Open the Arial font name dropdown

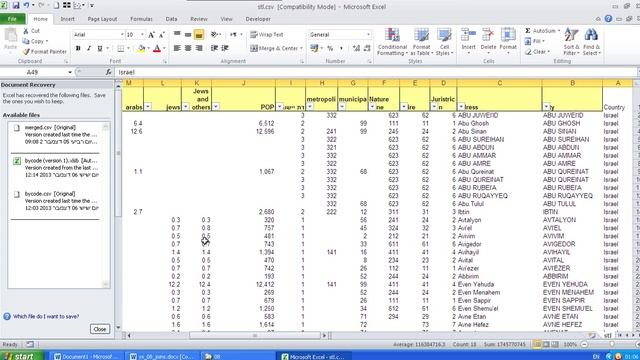[x=122, y=35]
